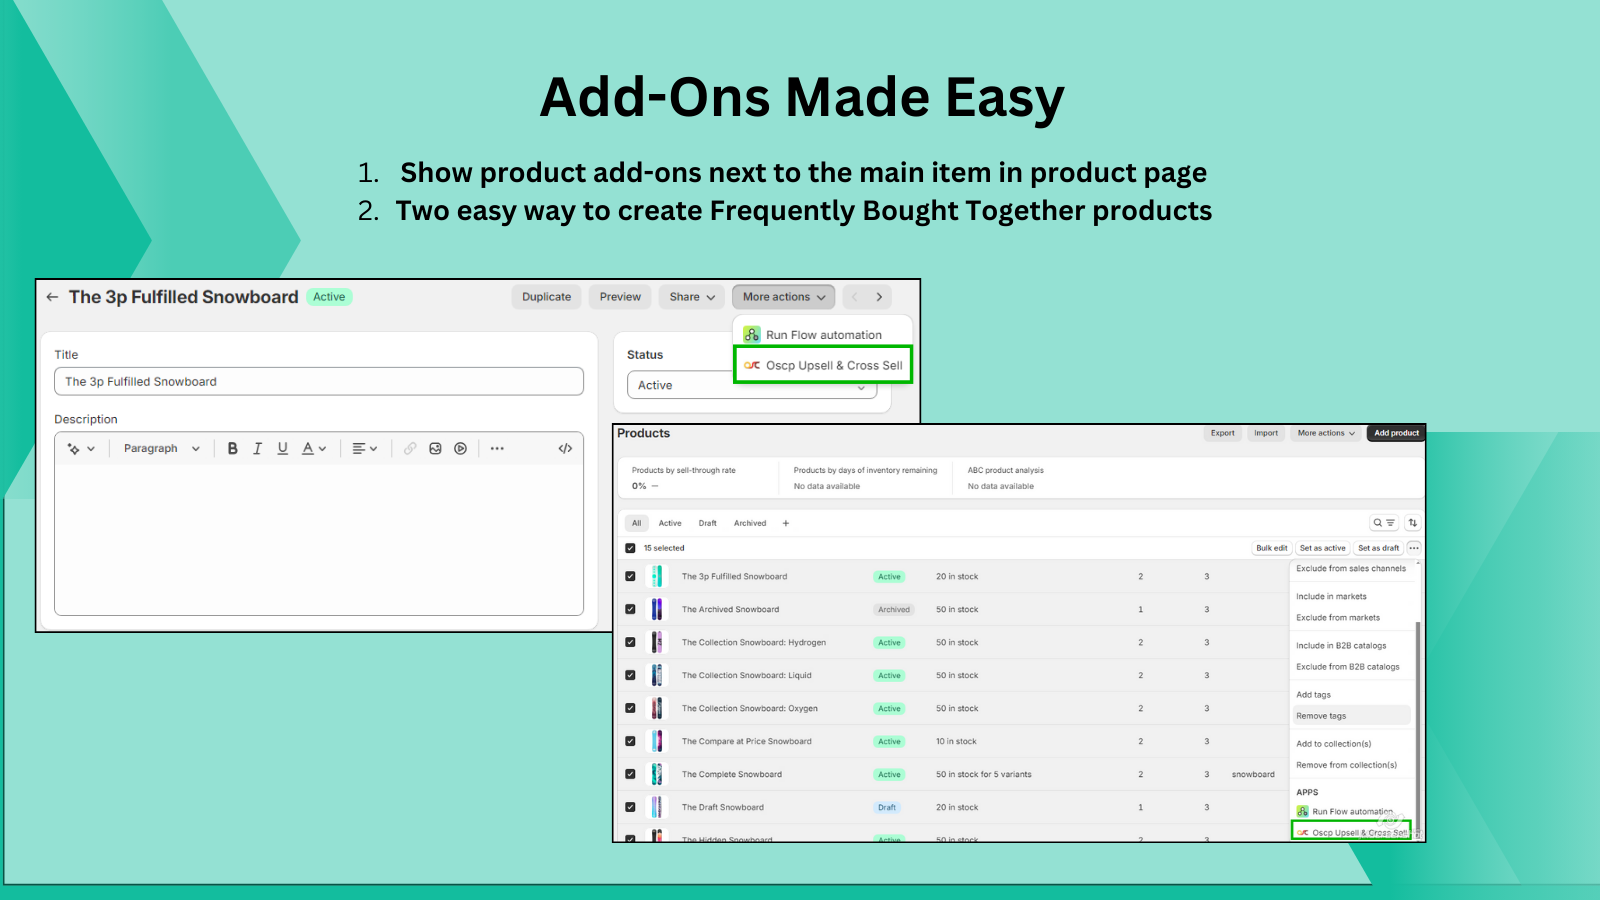Click the back arrow beside the product title
The width and height of the screenshot is (1600, 900).
point(52,297)
